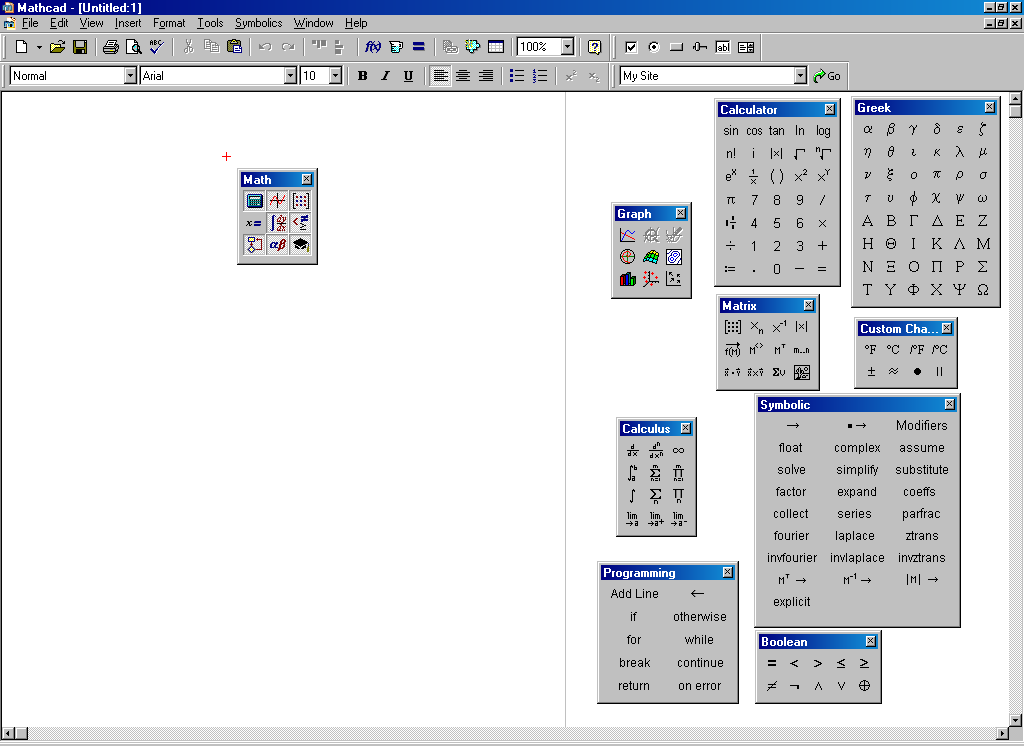The height and width of the screenshot is (746, 1024).
Task: Open the Graph toolbar from the Math palette
Action: [278, 201]
